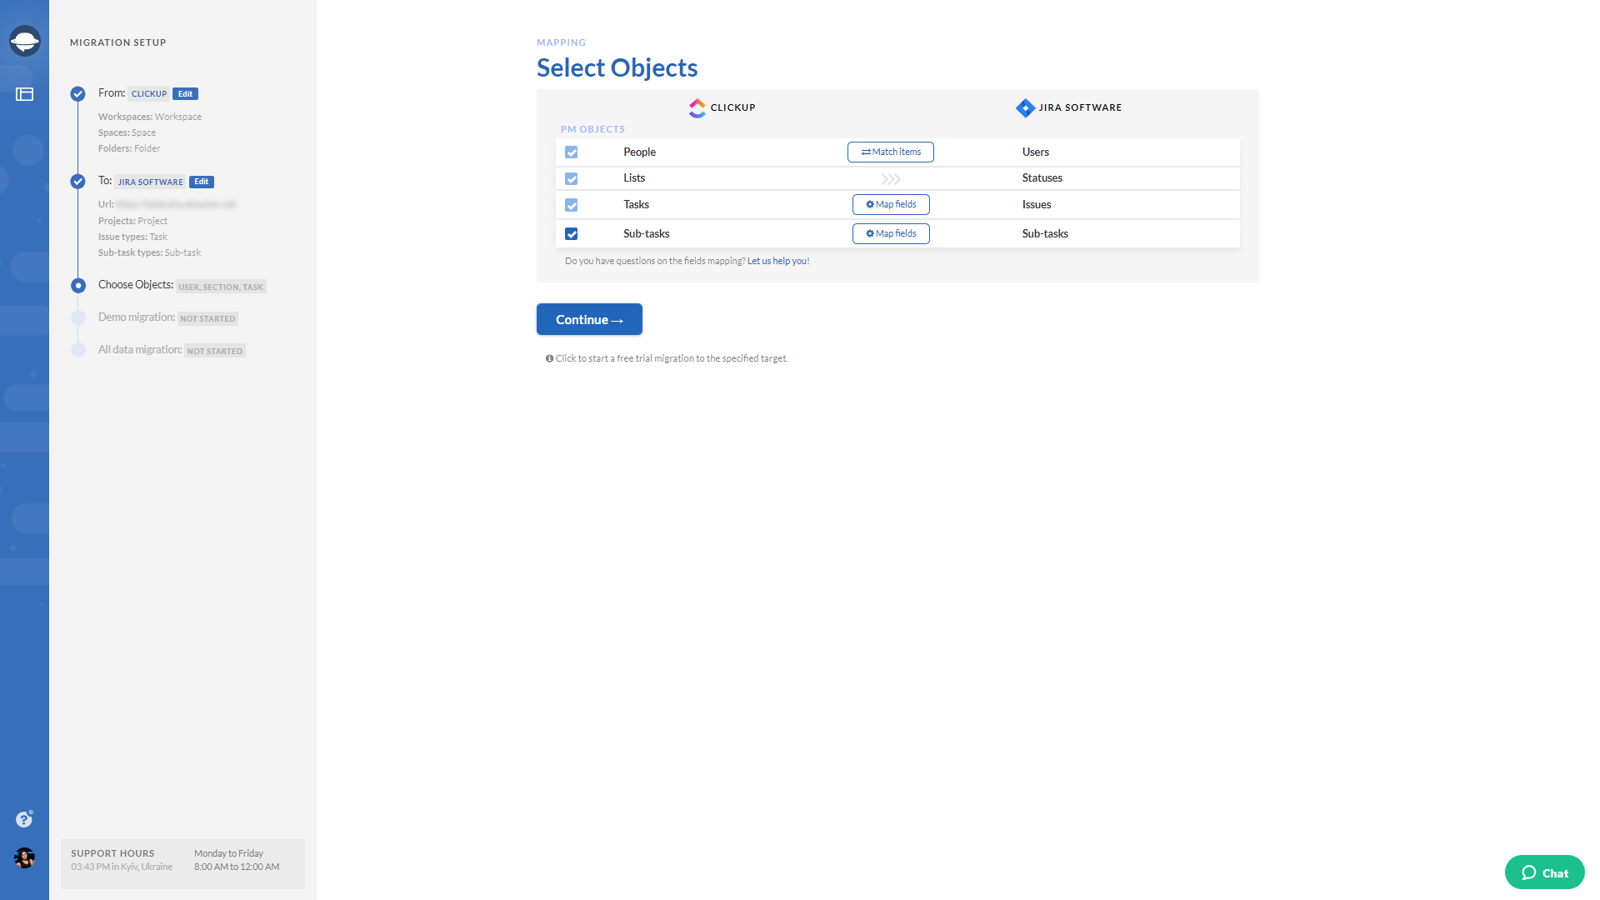Click the Tasks row label

click(x=636, y=204)
